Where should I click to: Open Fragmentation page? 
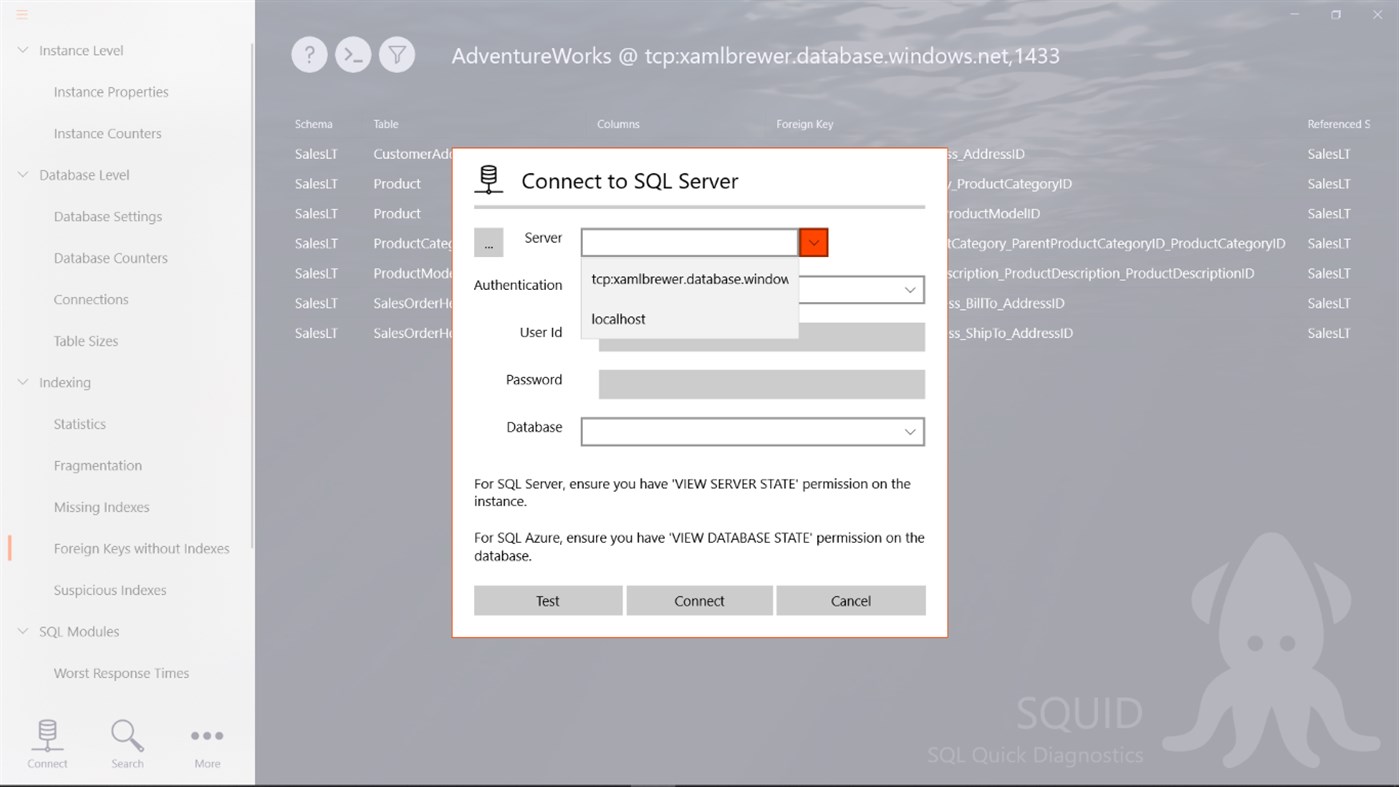pos(98,465)
